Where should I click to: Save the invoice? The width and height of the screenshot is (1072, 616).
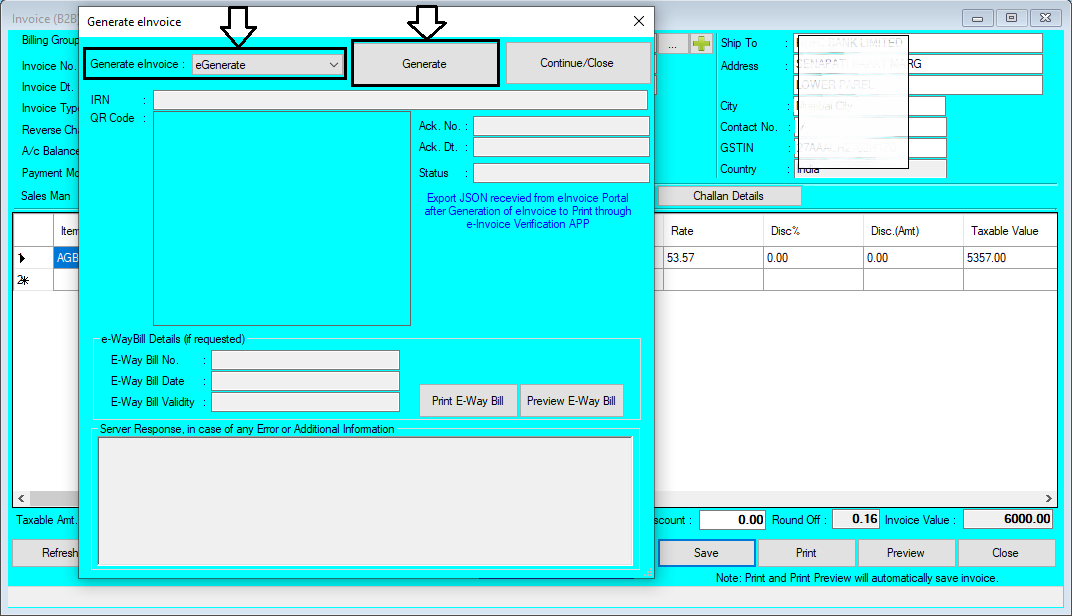tap(707, 552)
